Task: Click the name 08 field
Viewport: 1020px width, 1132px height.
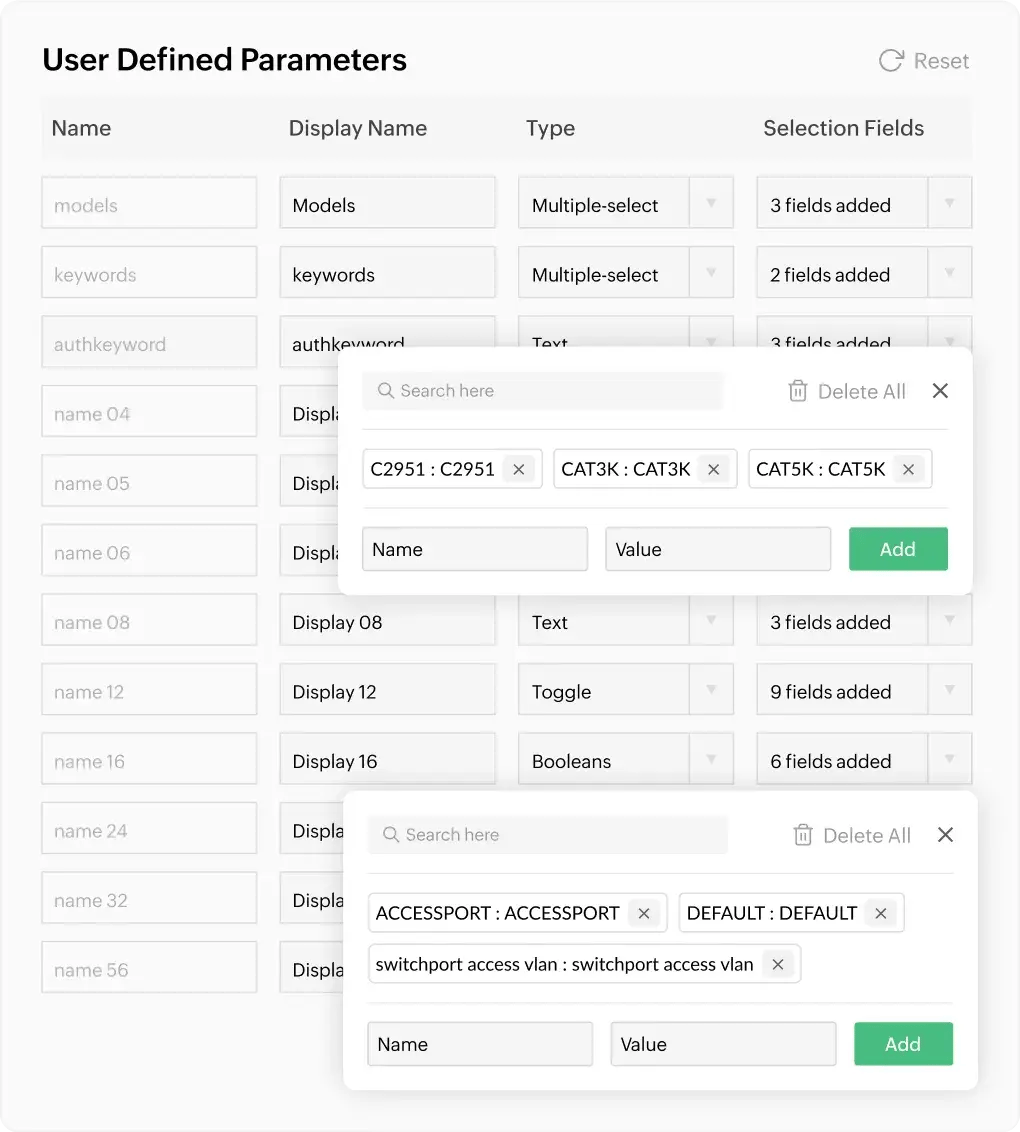Action: 149,620
